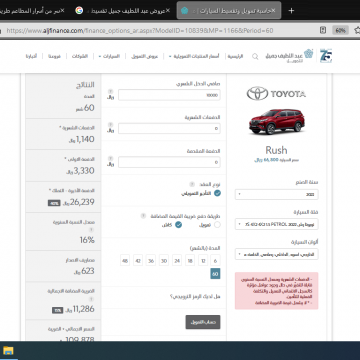Click the calculate financing button
The width and height of the screenshot is (360, 360).
click(203, 322)
